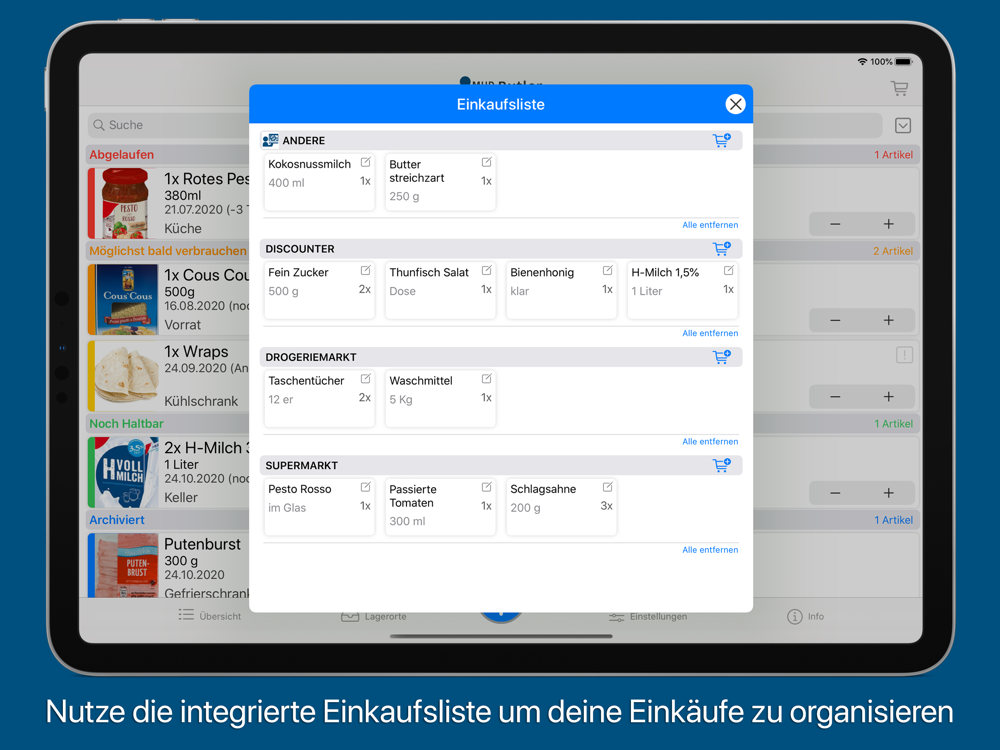The width and height of the screenshot is (1000, 750).
Task: Click the battery indicator in status bar
Action: 904,62
